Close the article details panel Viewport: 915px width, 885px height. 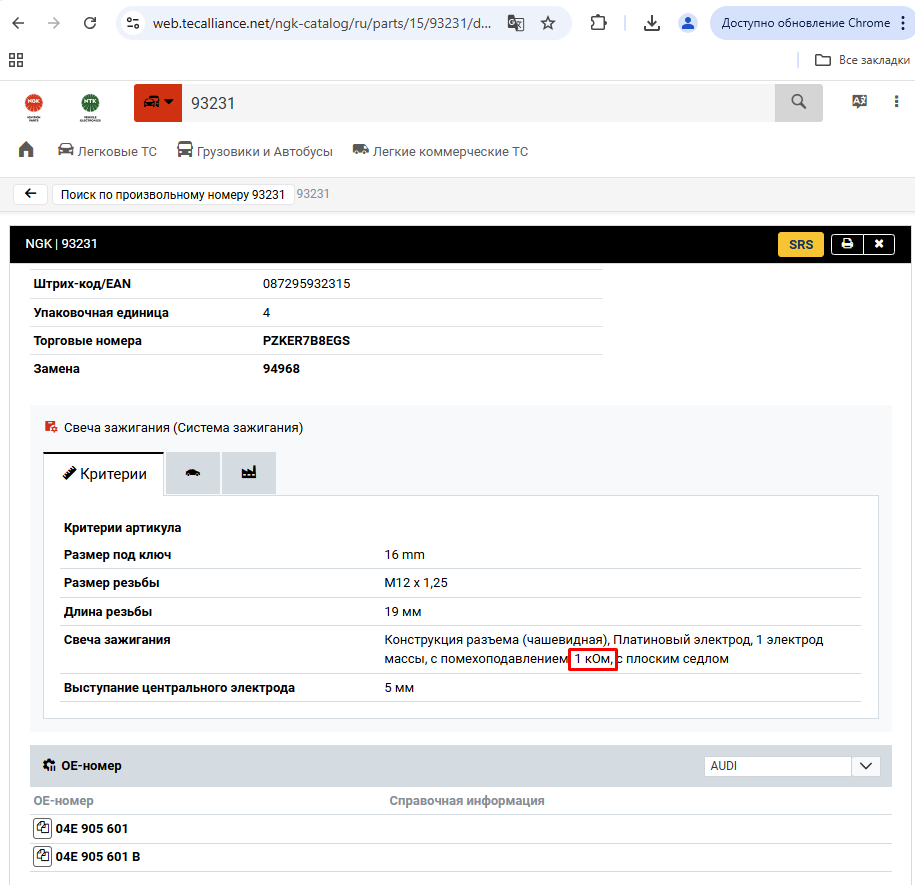tap(879, 244)
